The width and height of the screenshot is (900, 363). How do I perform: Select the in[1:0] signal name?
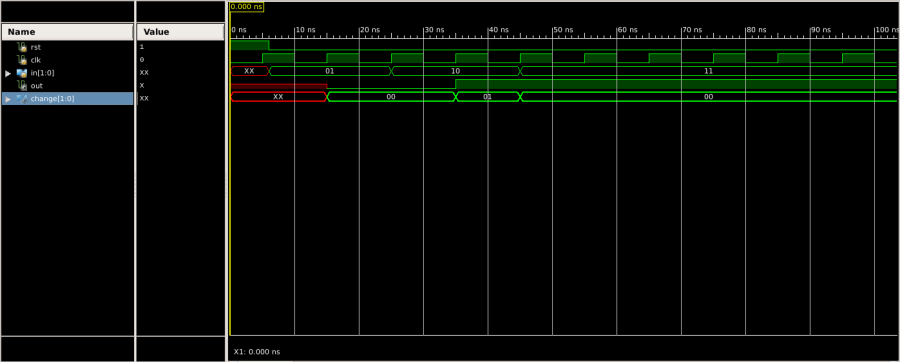[43, 73]
